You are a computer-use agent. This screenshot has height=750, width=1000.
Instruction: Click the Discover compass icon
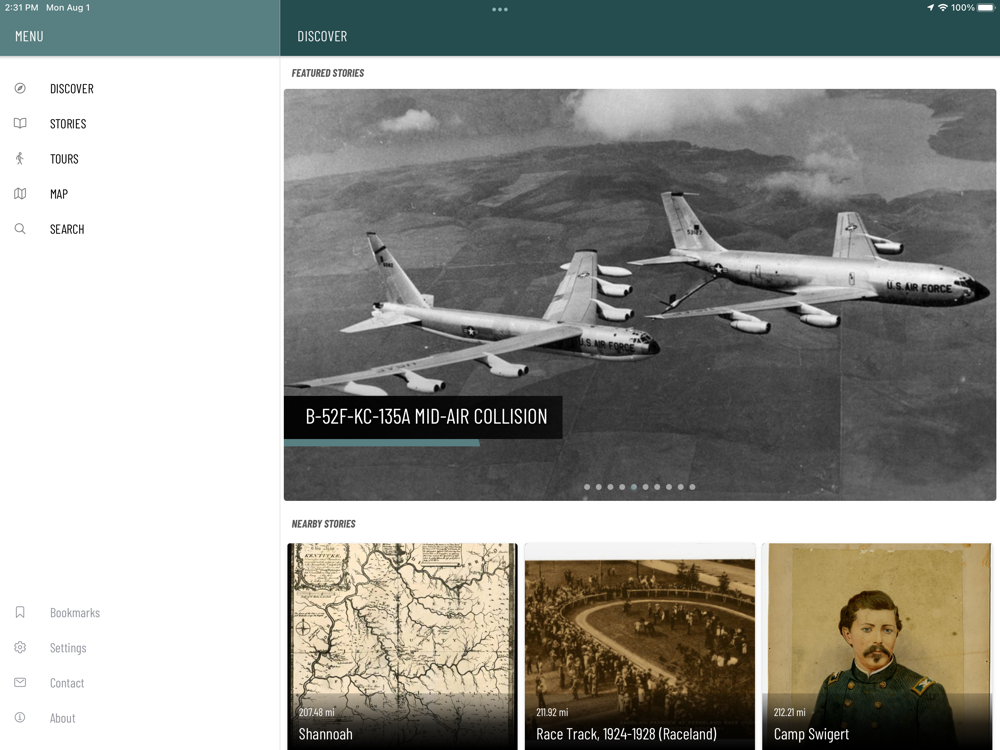(x=20, y=89)
